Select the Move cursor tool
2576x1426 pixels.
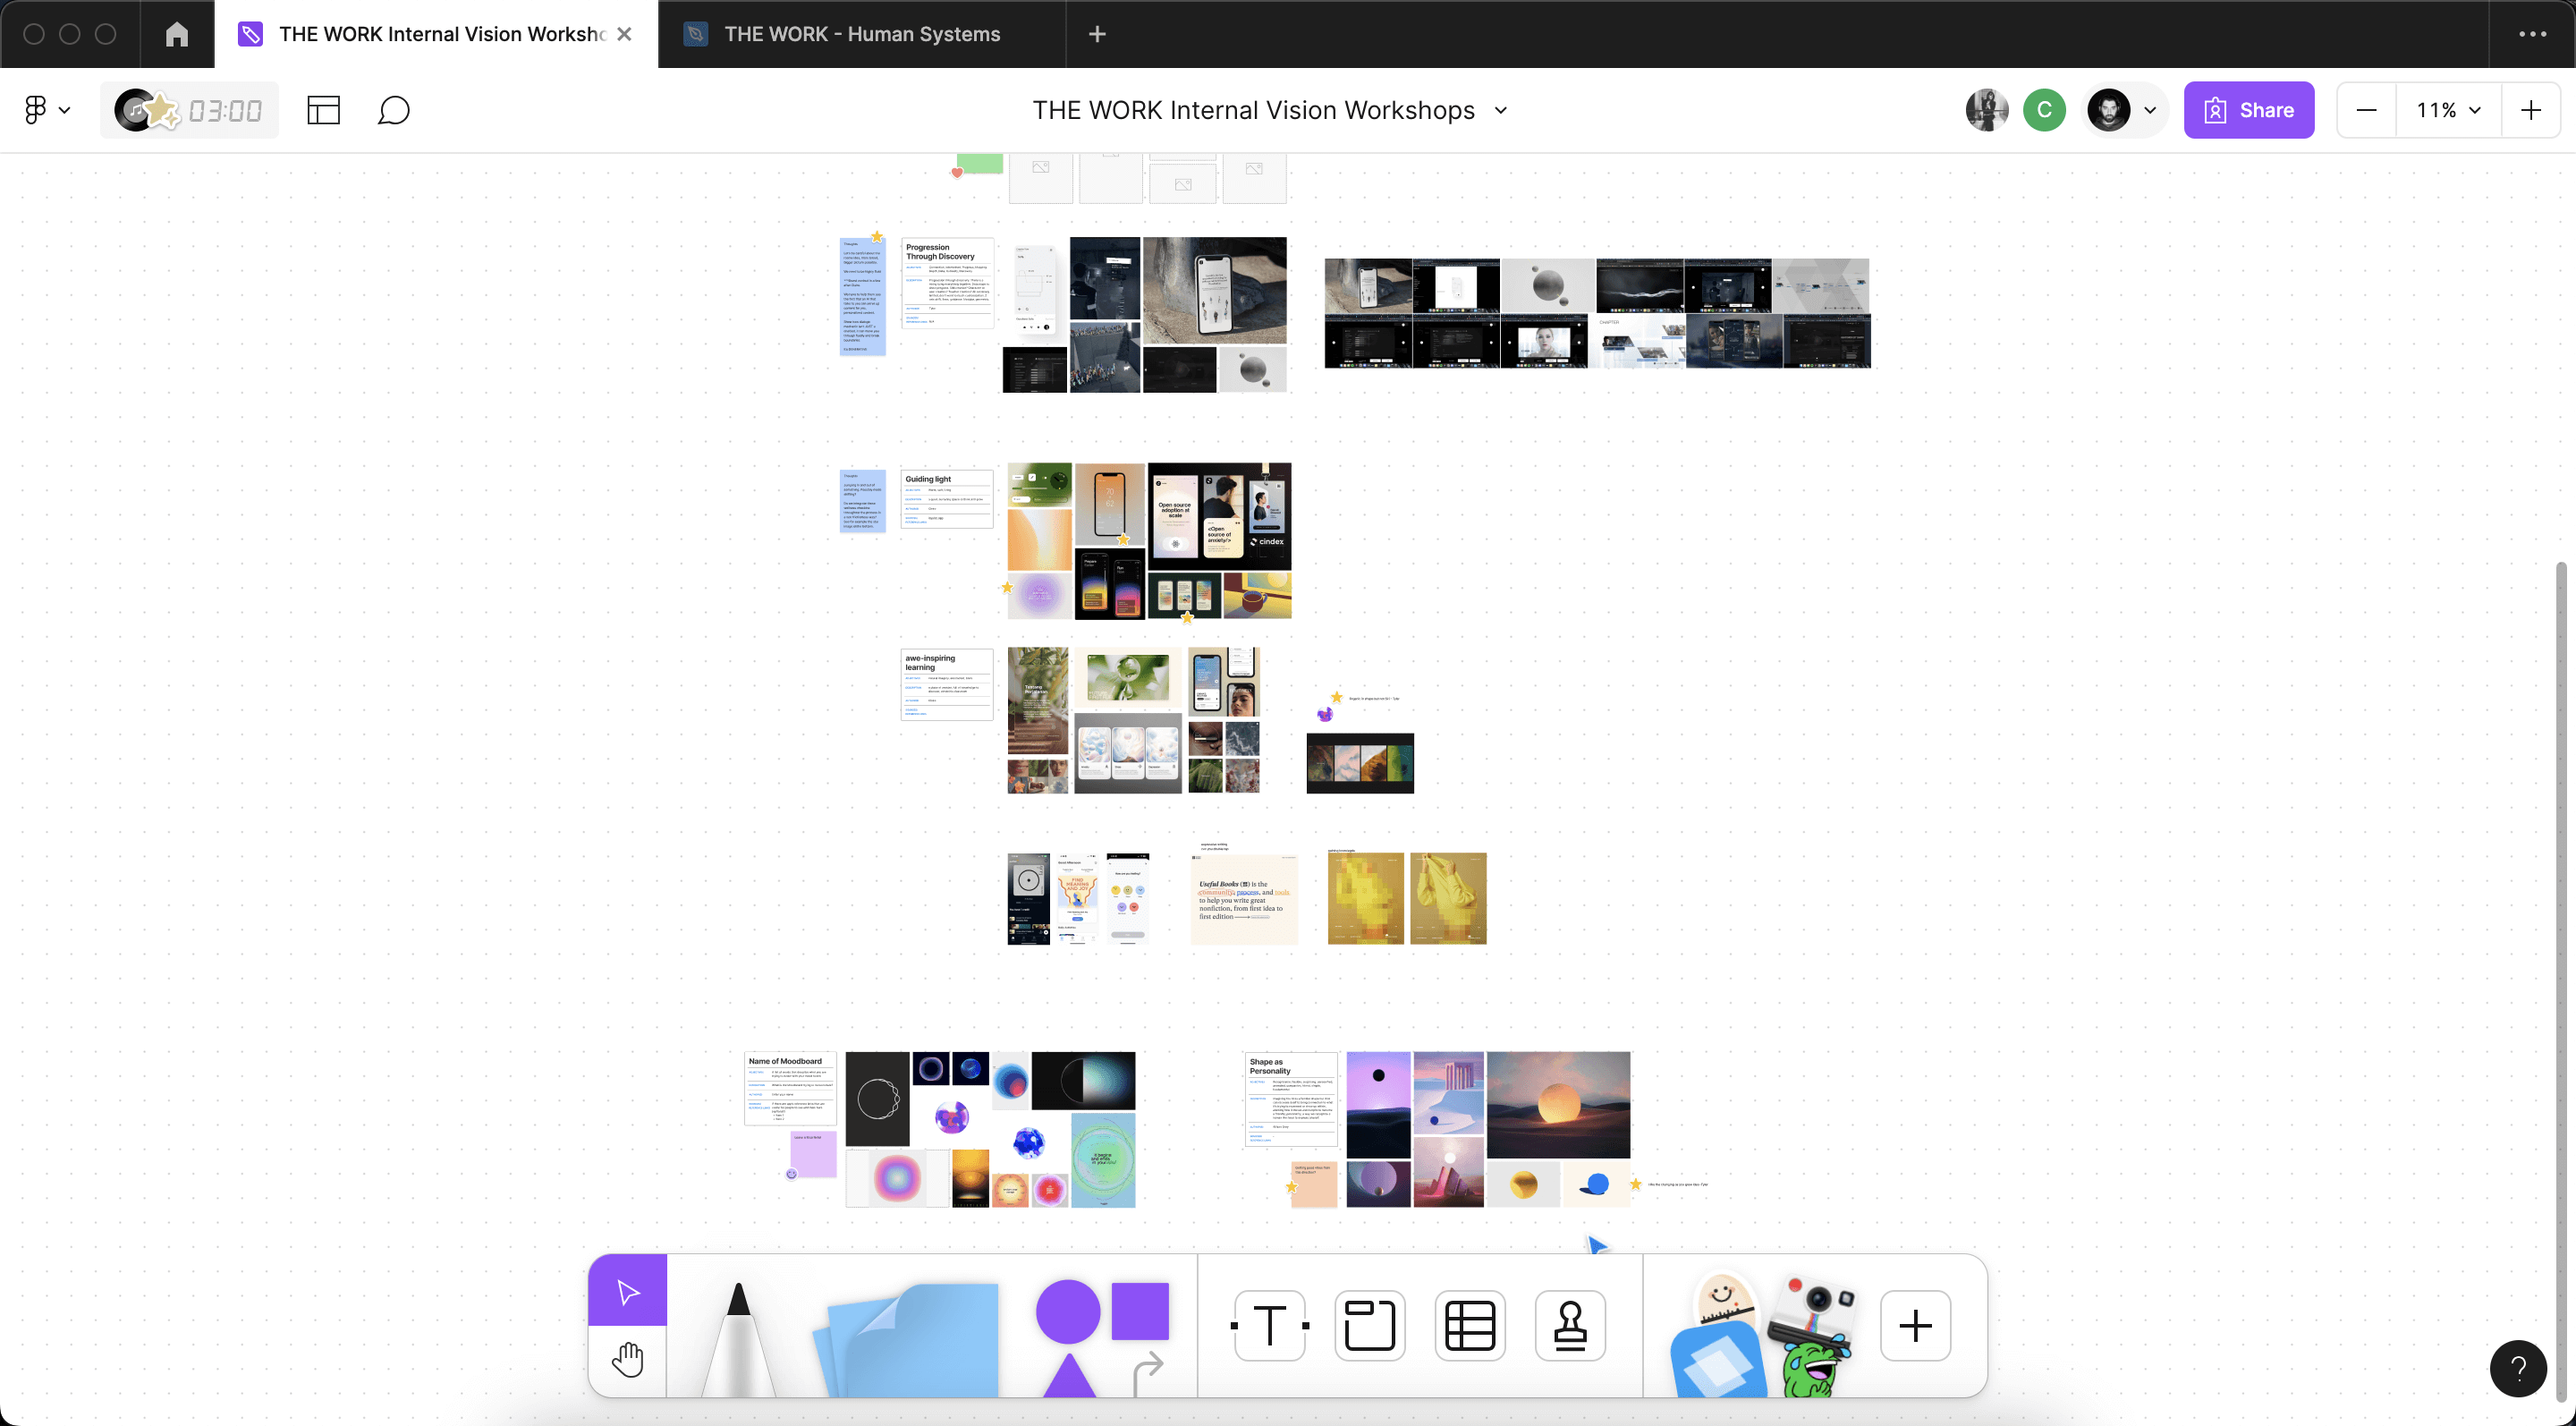[628, 1291]
